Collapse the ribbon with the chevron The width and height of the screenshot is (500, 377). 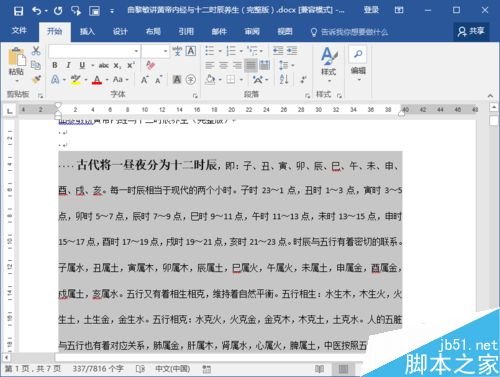(x=490, y=96)
